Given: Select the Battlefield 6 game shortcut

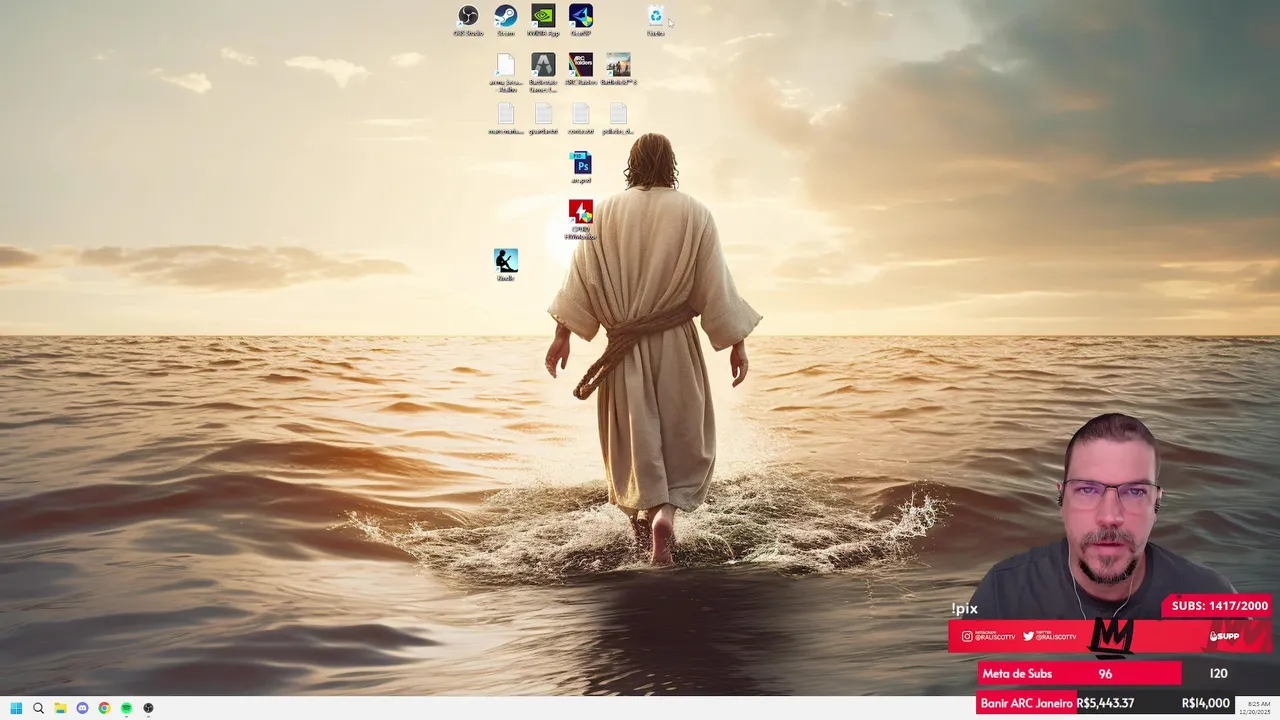Looking at the screenshot, I should click(x=618, y=69).
